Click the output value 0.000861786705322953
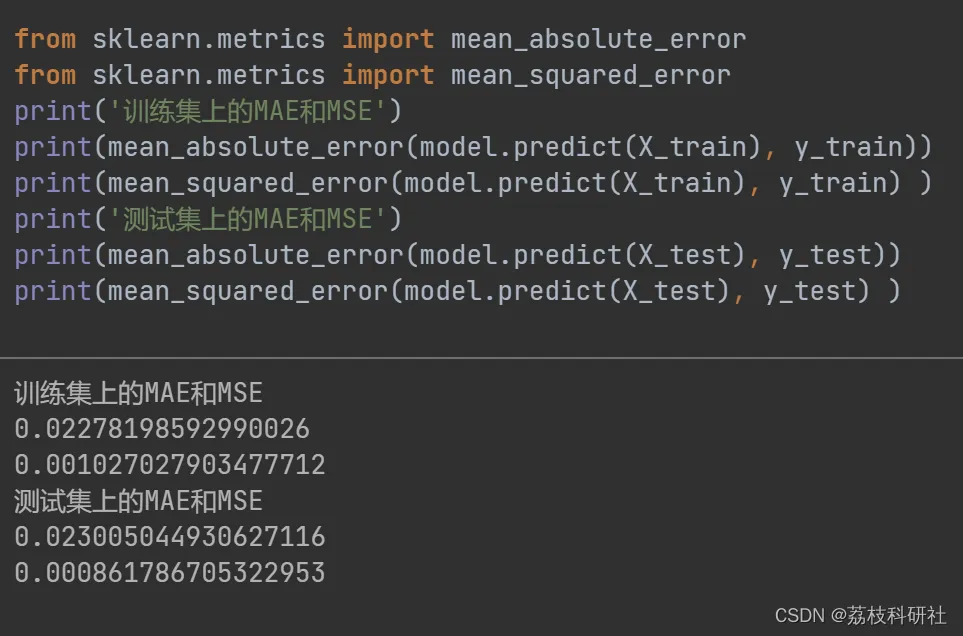The height and width of the screenshot is (636, 963). [170, 572]
